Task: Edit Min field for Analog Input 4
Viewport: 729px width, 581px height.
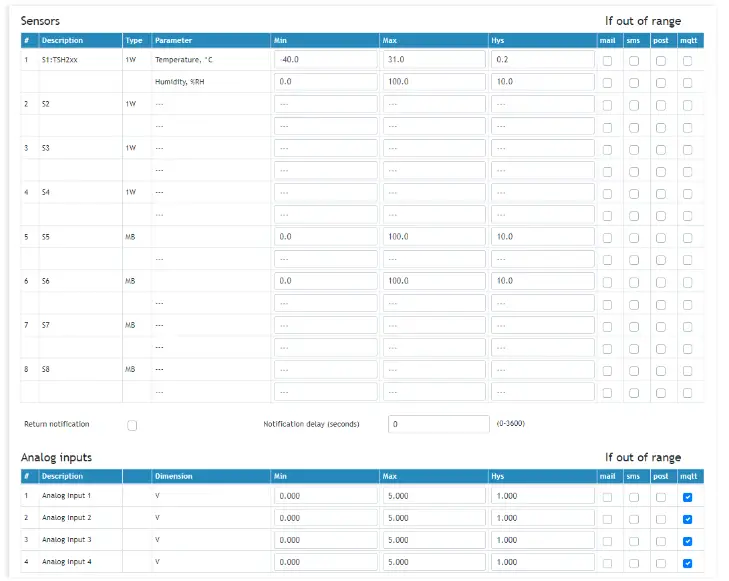Action: [325, 562]
